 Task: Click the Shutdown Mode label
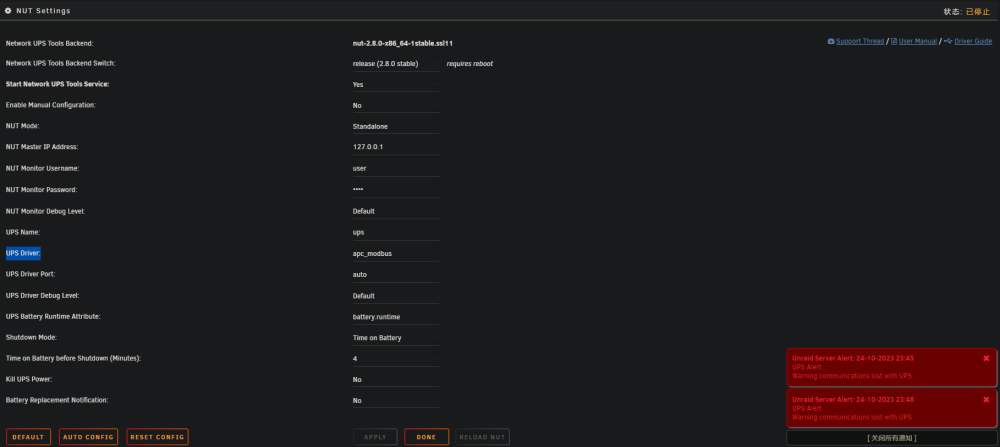[31, 337]
